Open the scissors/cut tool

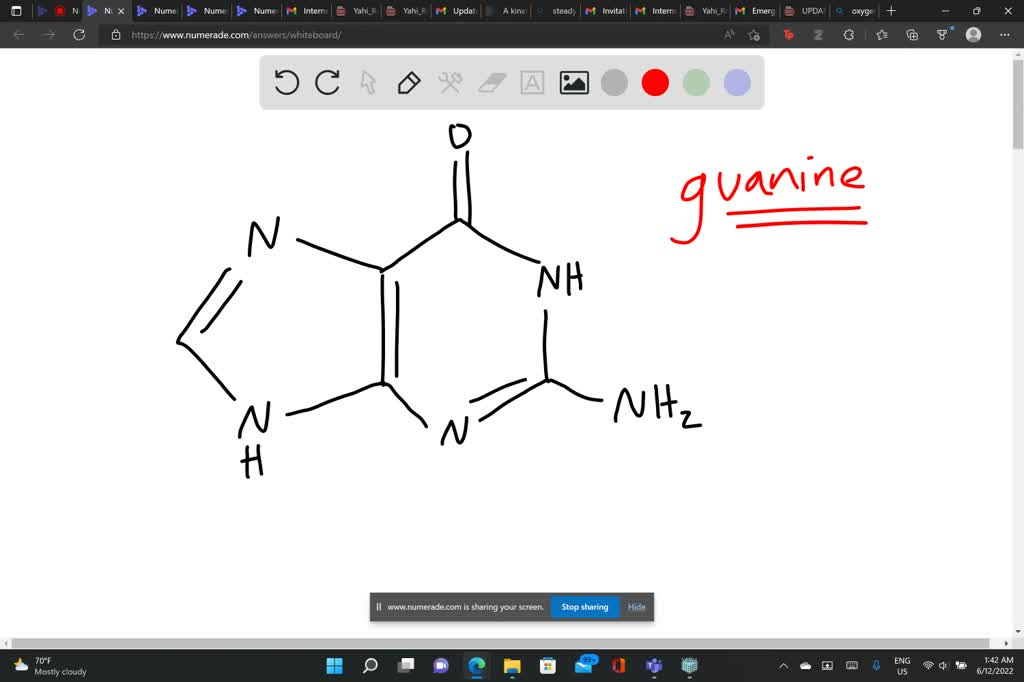coord(450,83)
